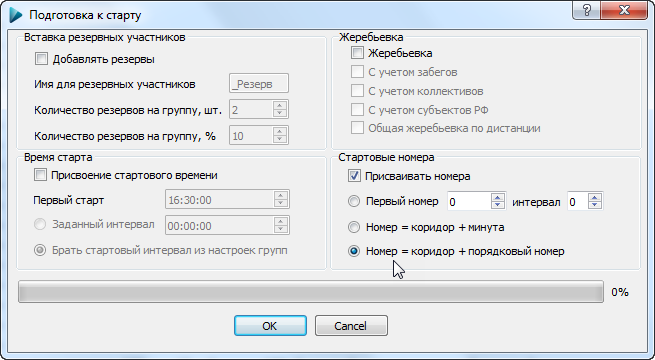Close the Подготовка к старту dialog
Screen dimensions: 655x360
624,10
